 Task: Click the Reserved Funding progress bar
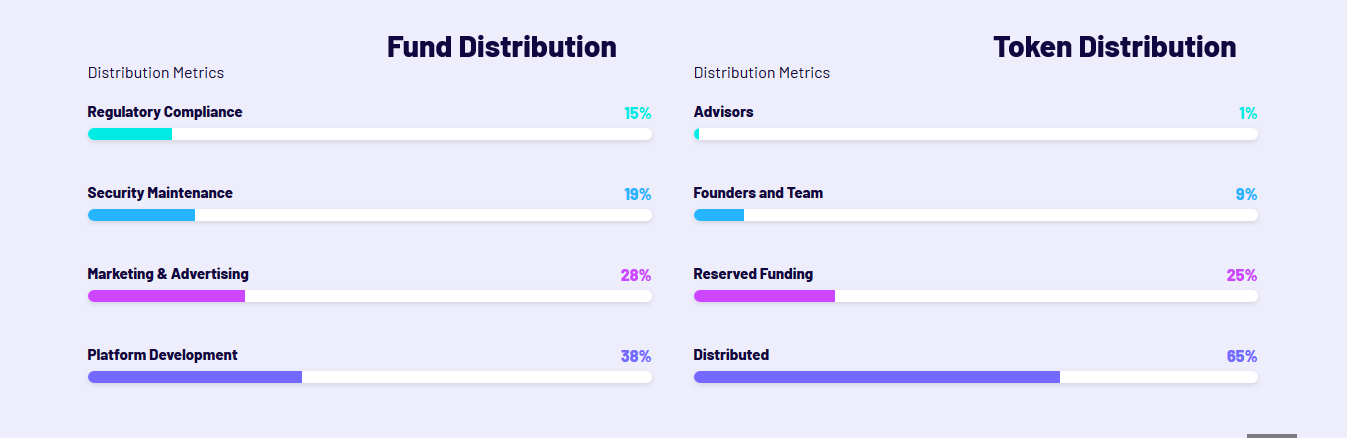pyautogui.click(x=975, y=296)
